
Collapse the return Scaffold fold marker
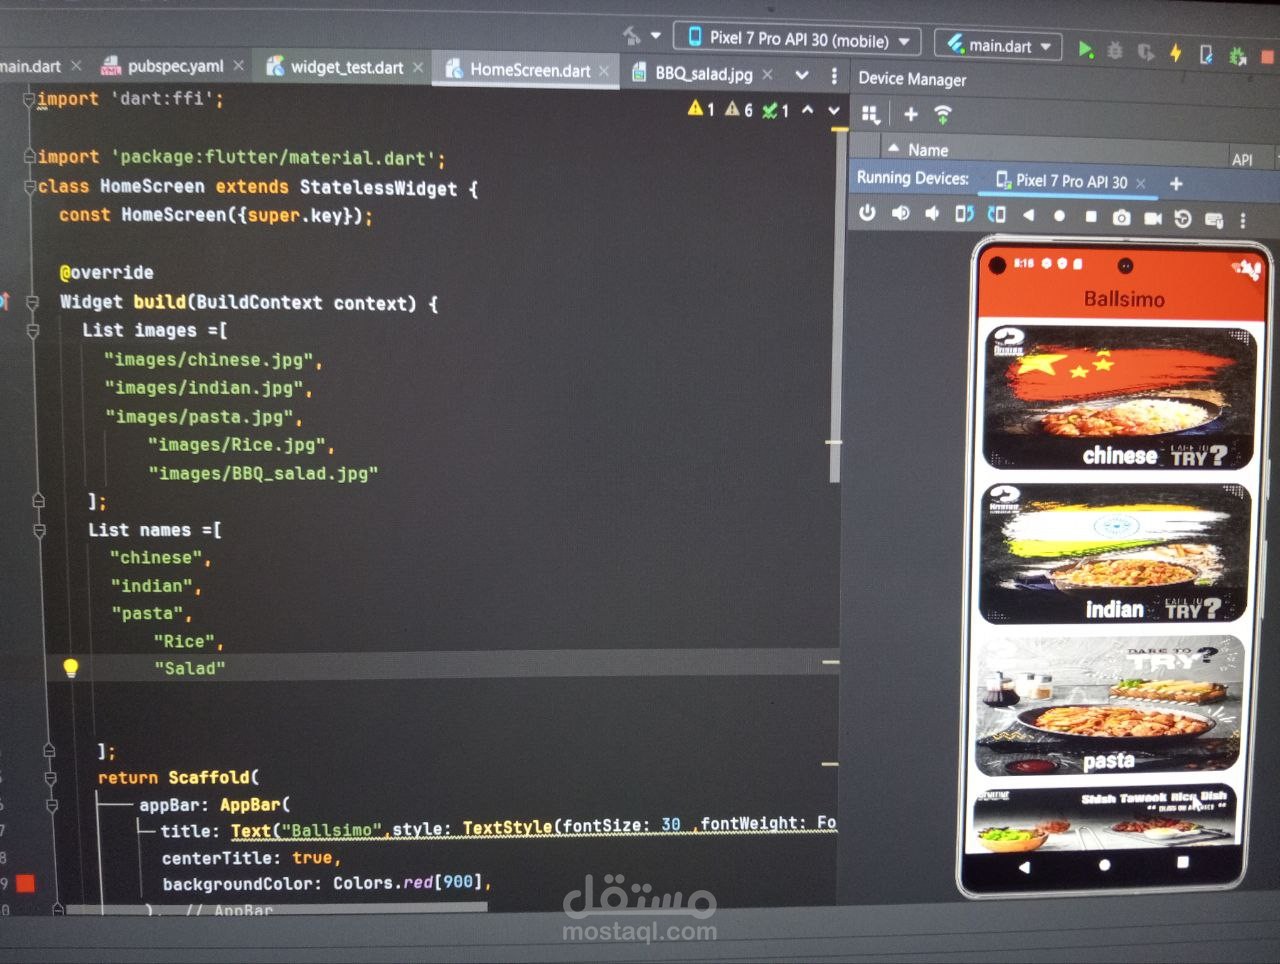[50, 777]
